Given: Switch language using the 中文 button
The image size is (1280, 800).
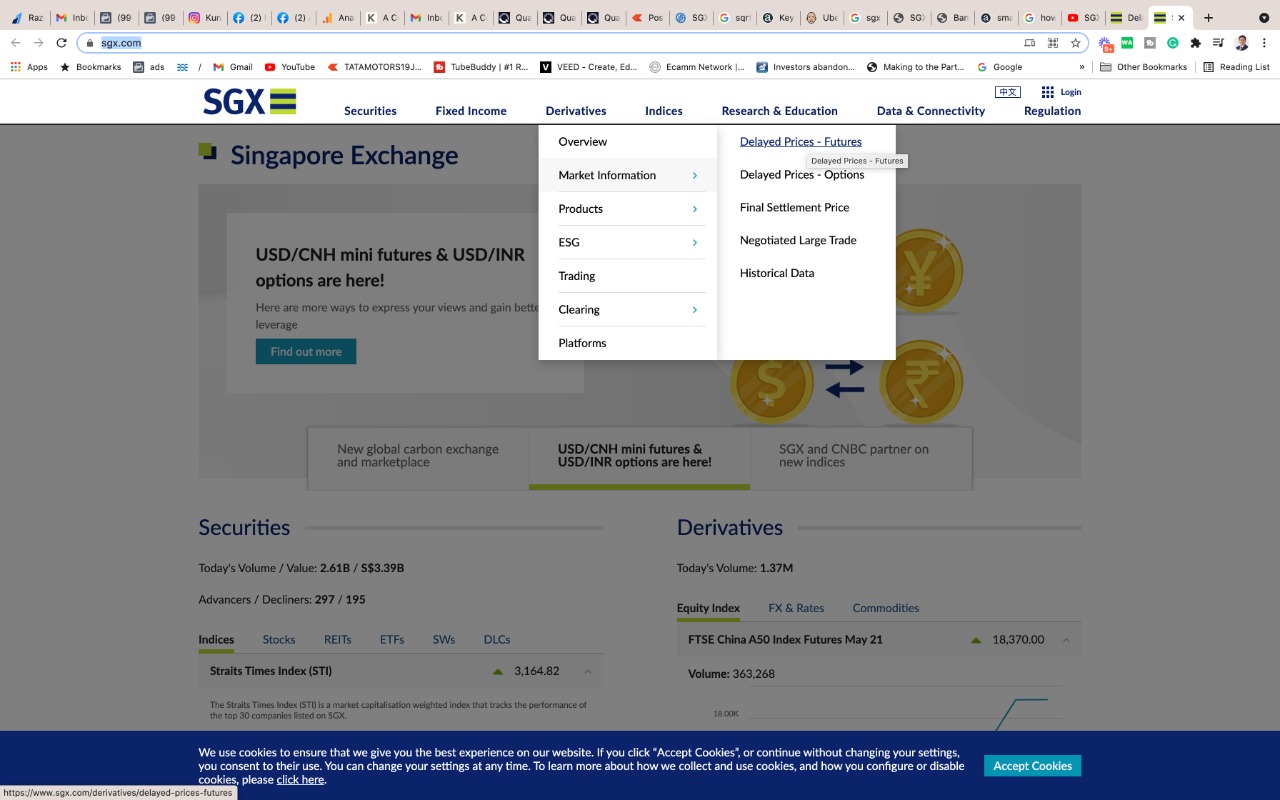Looking at the screenshot, I should tap(1007, 92).
